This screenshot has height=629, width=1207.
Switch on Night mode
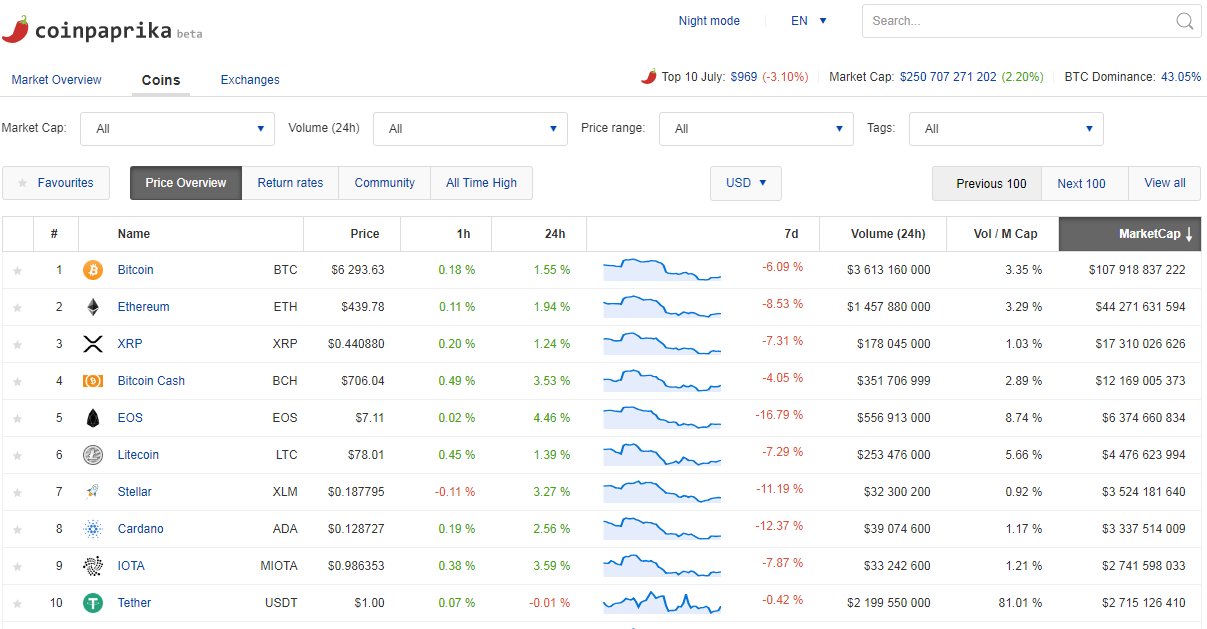(x=709, y=21)
